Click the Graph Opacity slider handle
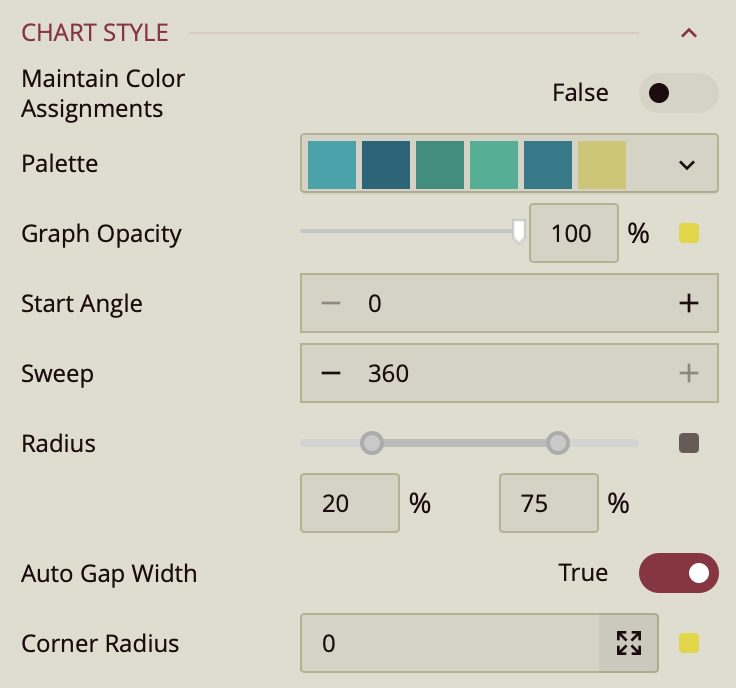 point(518,232)
